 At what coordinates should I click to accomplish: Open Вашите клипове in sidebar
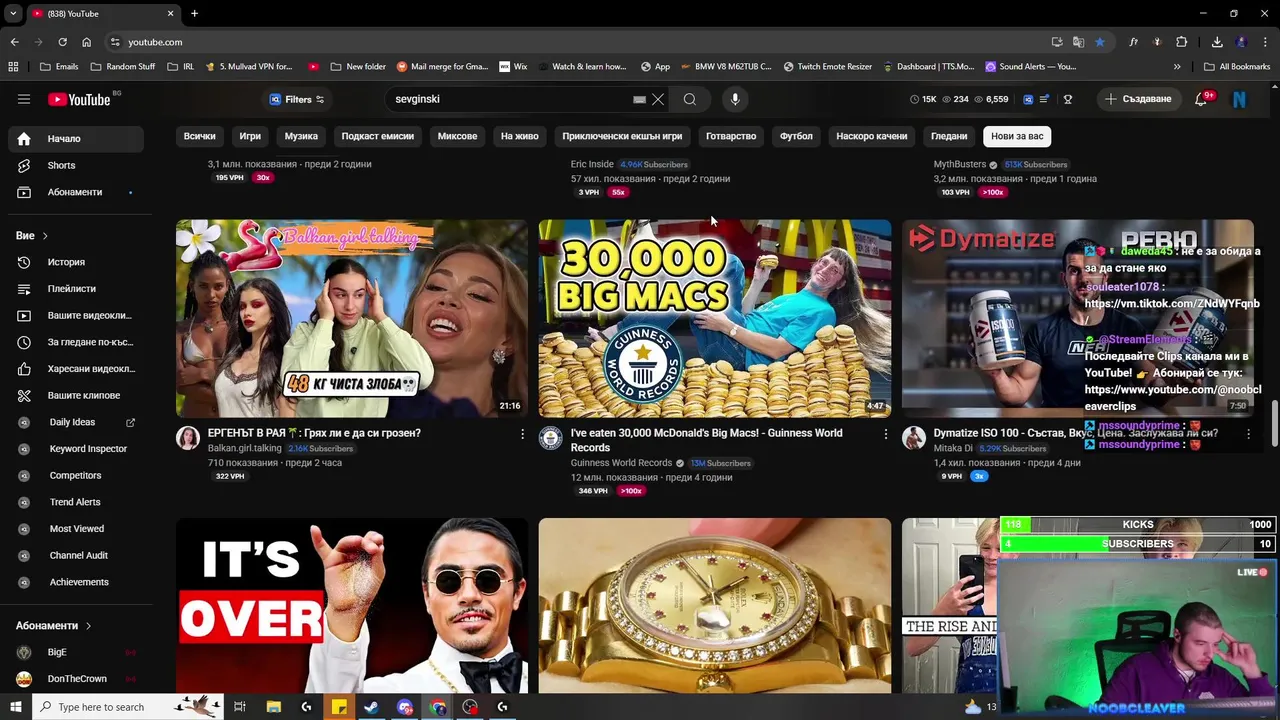76,395
